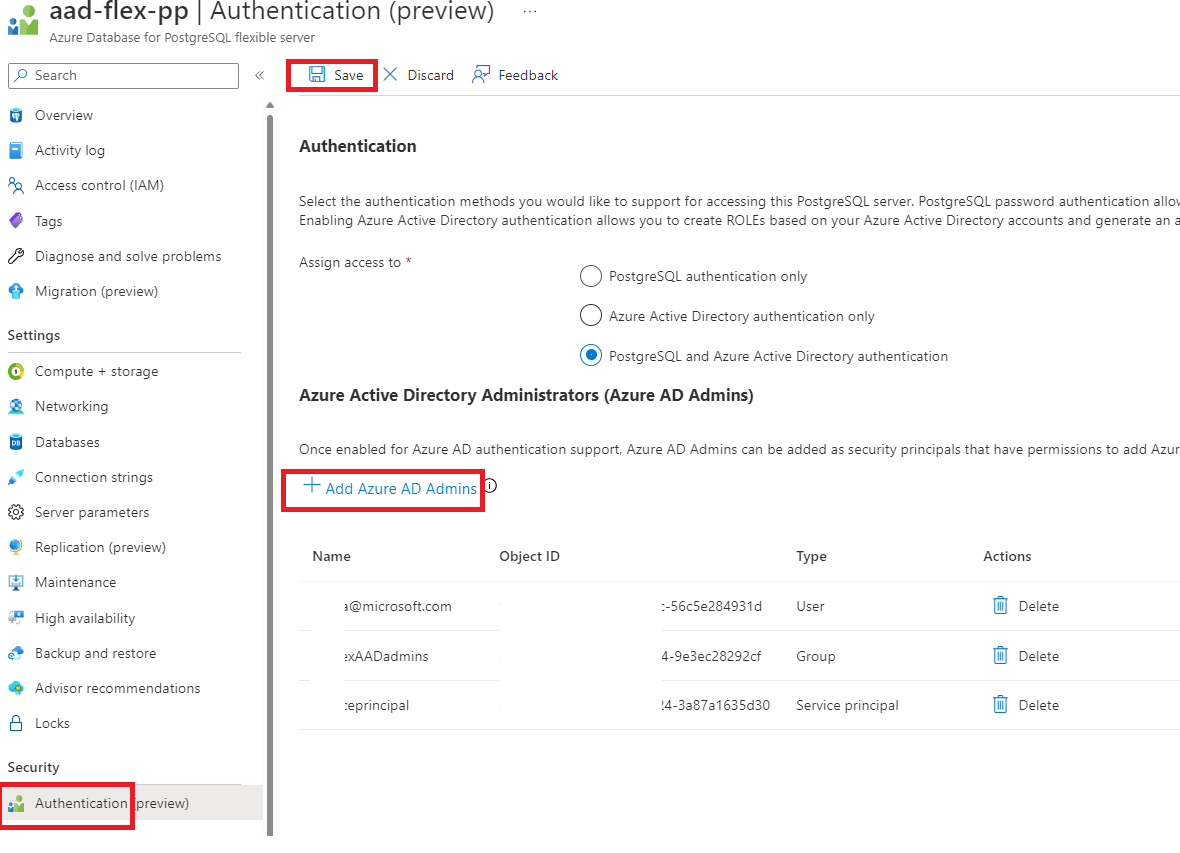The image size is (1180, 853).
Task: Click the Locks padlock icon
Action: [16, 723]
